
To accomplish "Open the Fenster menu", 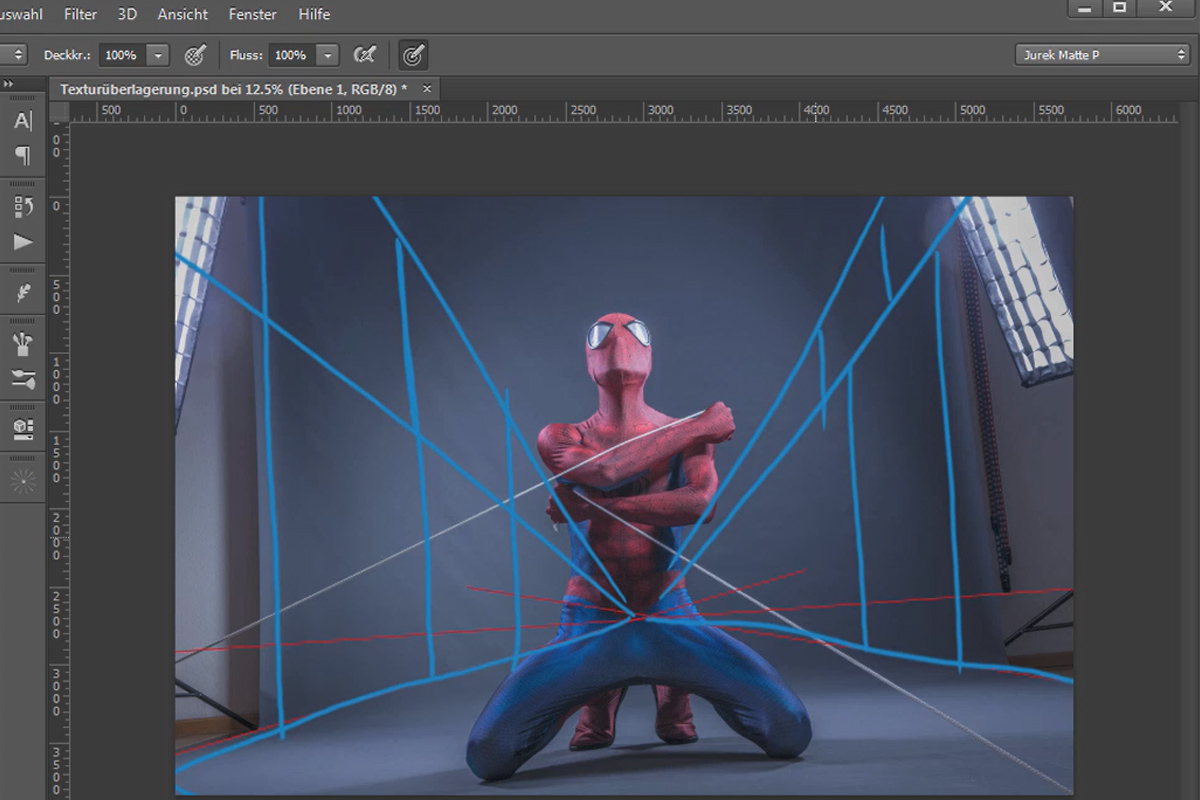I will [x=252, y=15].
